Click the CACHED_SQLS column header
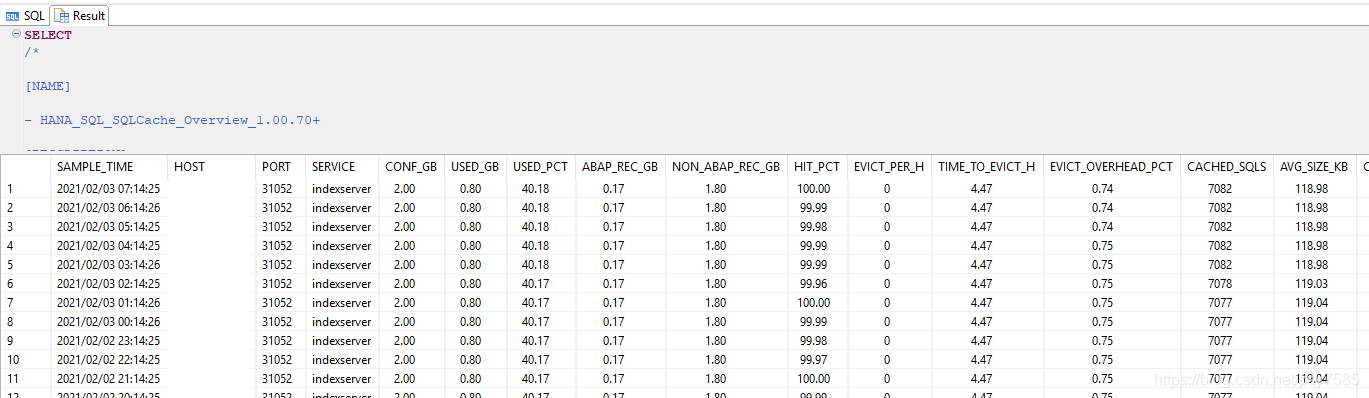The height and width of the screenshot is (398, 1369). coord(1226,166)
